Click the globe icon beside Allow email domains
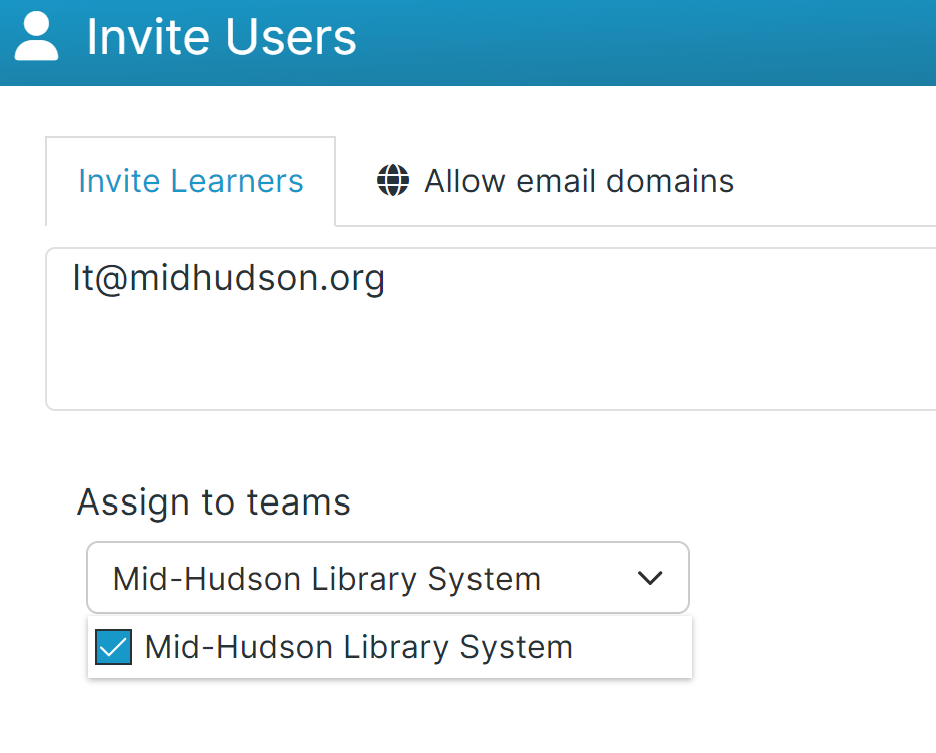Image resolution: width=936 pixels, height=753 pixels. [393, 180]
